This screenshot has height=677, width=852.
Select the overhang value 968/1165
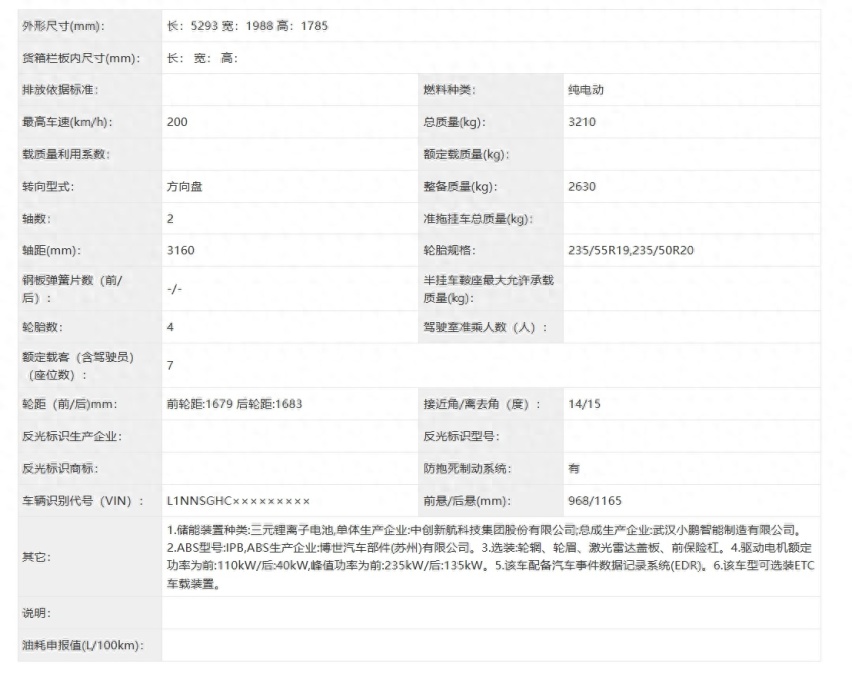(x=594, y=501)
